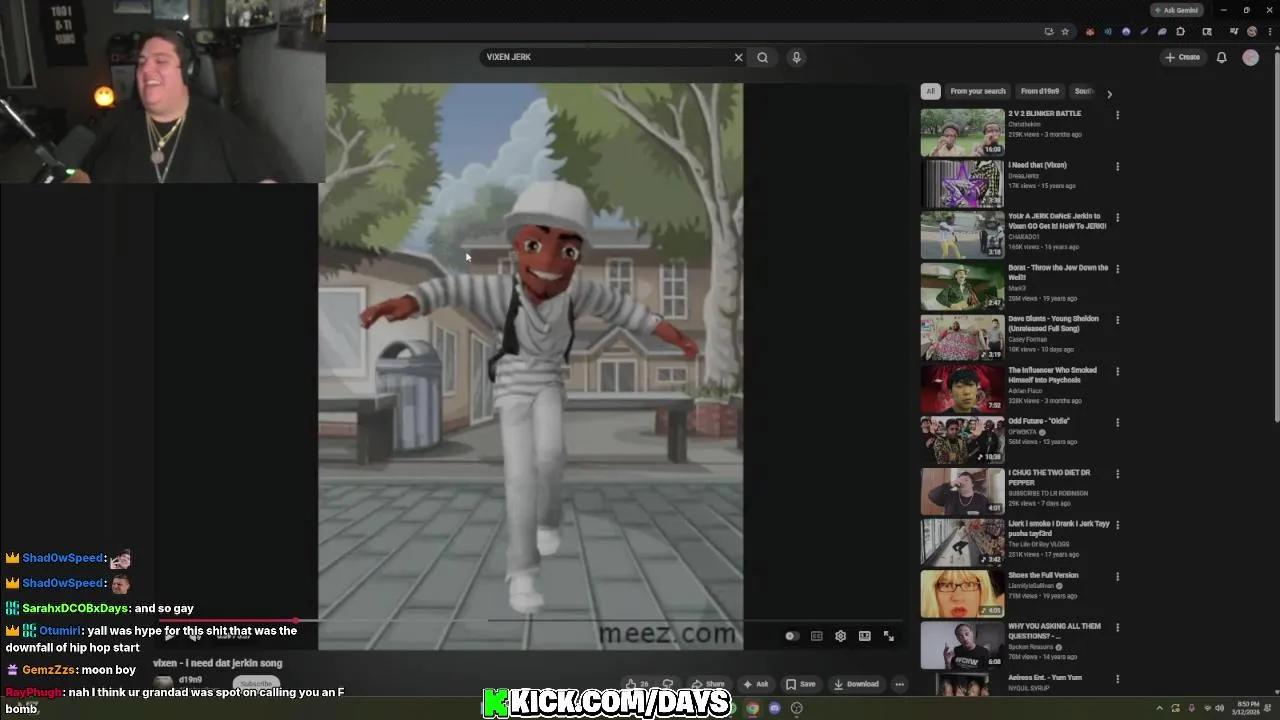
Task: Click the 'Dave Blunts - Young Sheldon' title
Action: click(1053, 323)
